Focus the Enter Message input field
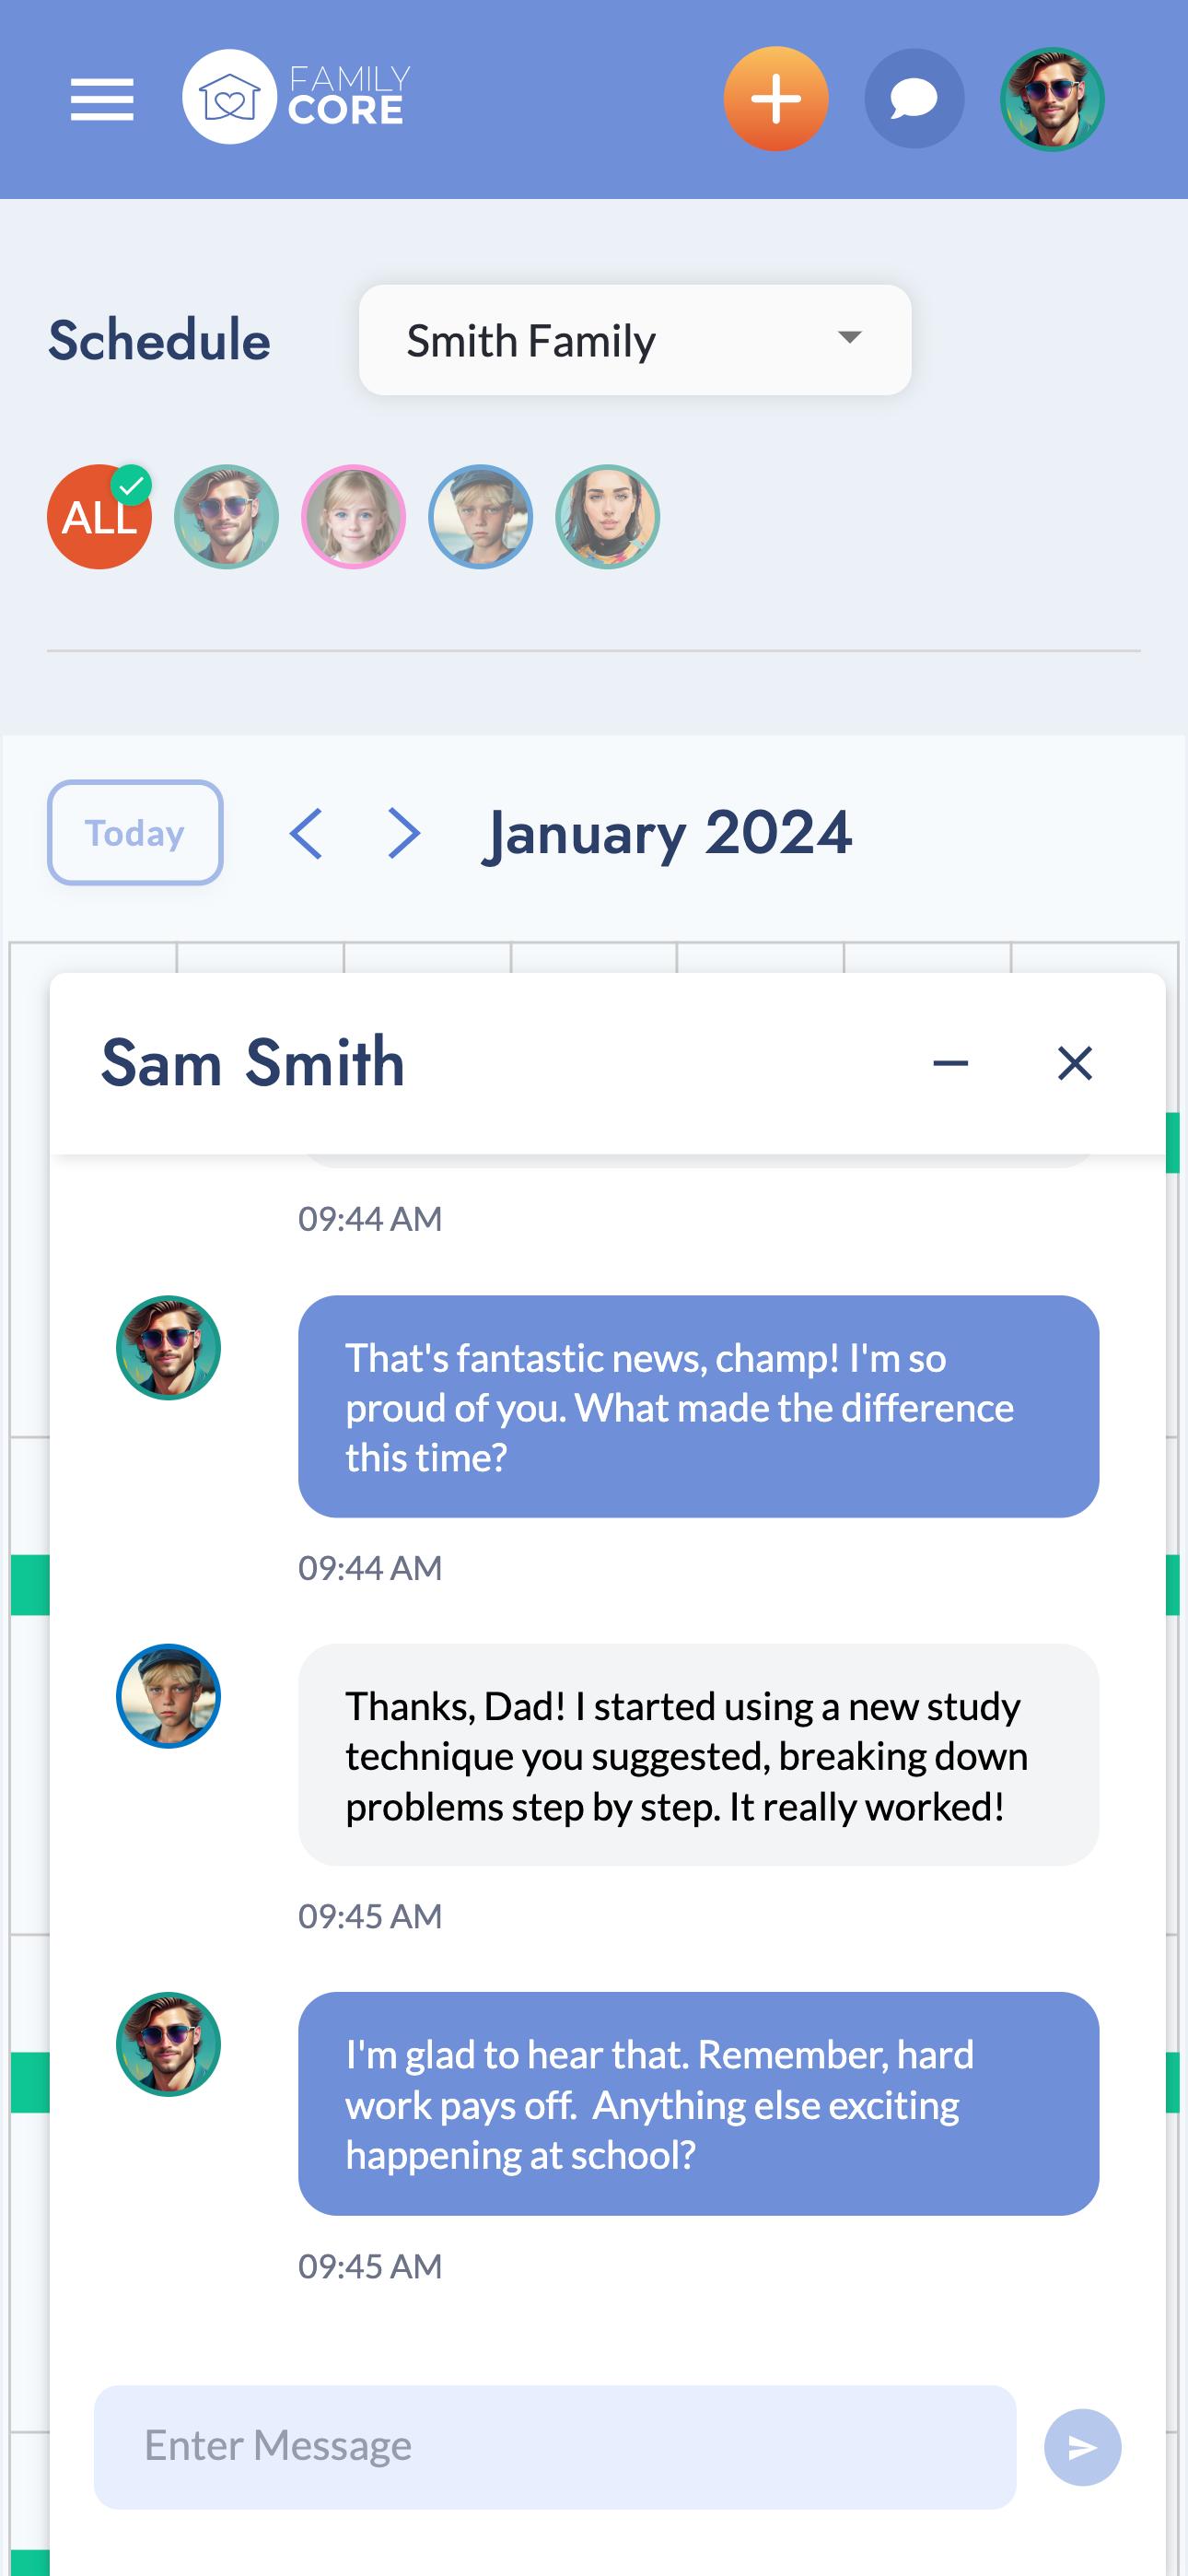Screen dimensions: 1188x2576 [555, 2447]
